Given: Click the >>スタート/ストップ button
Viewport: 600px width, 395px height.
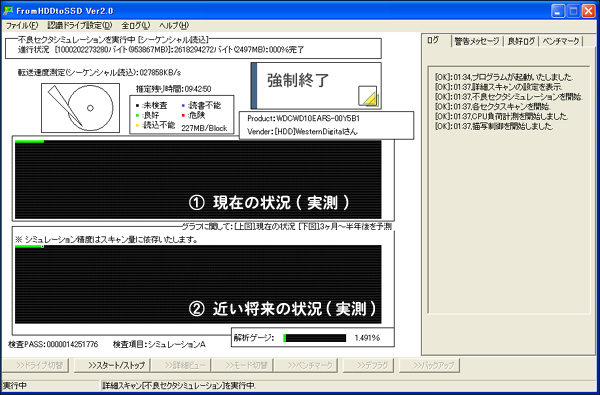Looking at the screenshot, I should pyautogui.click(x=112, y=366).
